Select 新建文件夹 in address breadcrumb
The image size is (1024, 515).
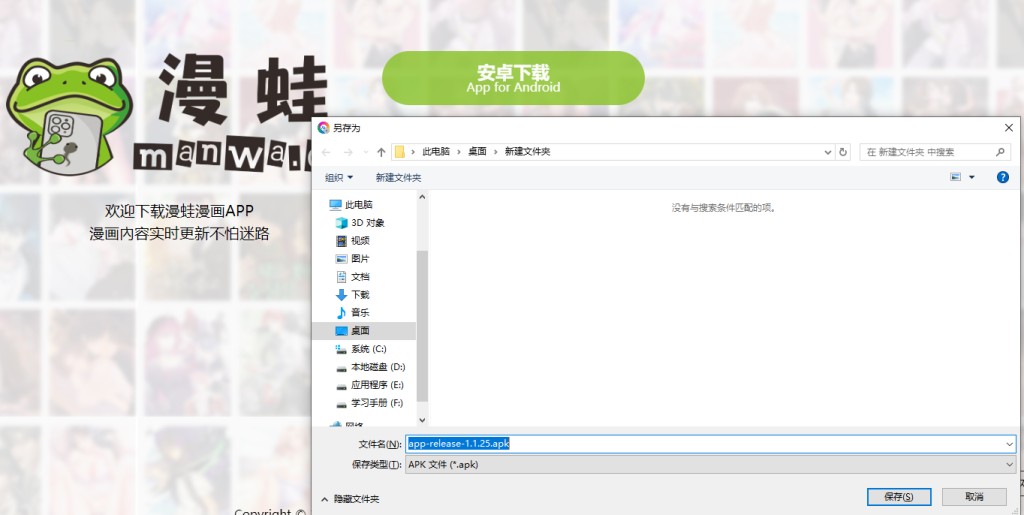point(528,151)
